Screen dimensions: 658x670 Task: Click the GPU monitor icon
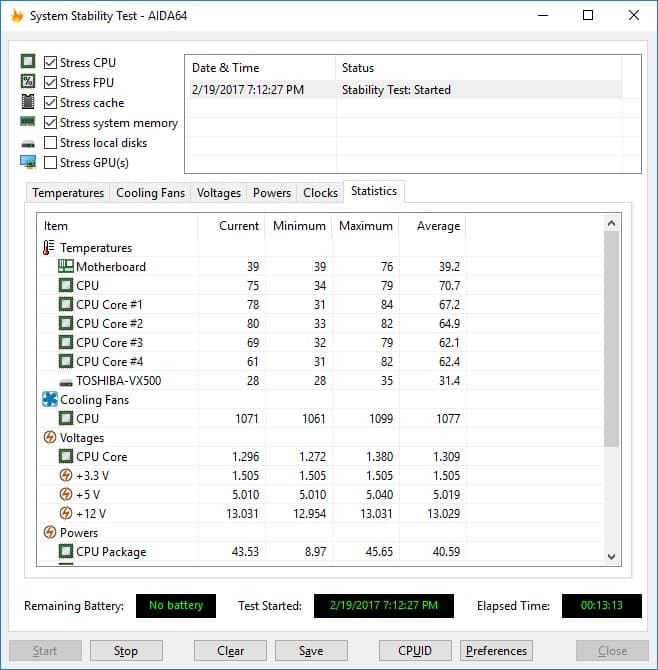(28, 162)
